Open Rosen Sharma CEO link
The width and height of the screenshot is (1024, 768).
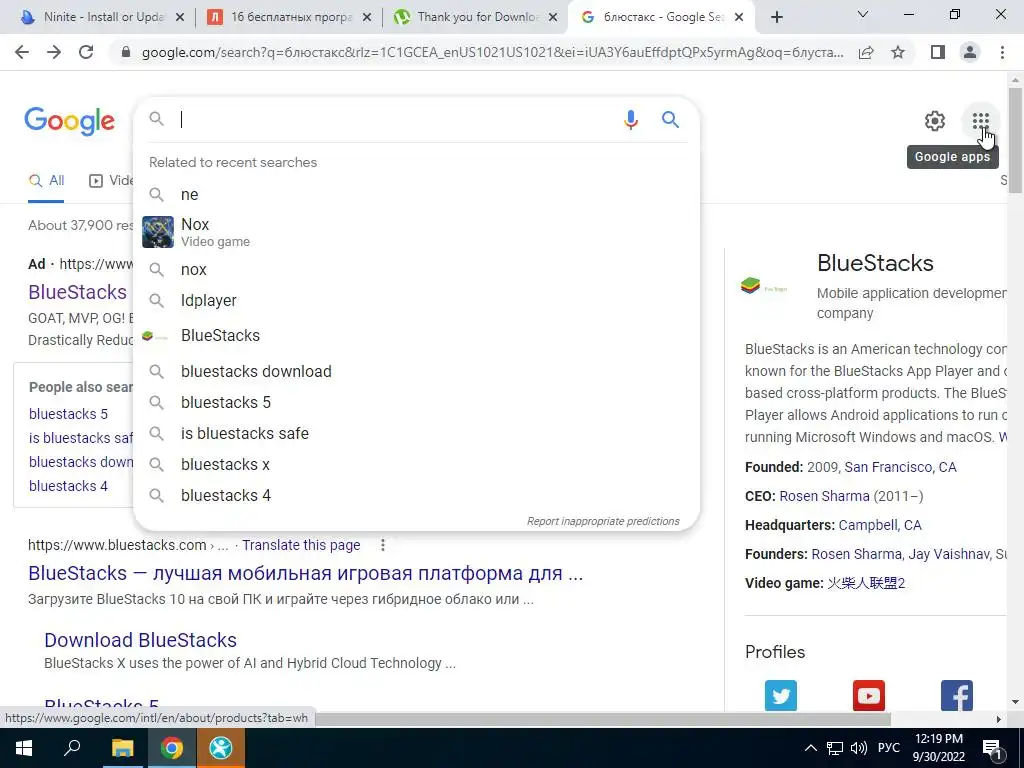point(824,496)
